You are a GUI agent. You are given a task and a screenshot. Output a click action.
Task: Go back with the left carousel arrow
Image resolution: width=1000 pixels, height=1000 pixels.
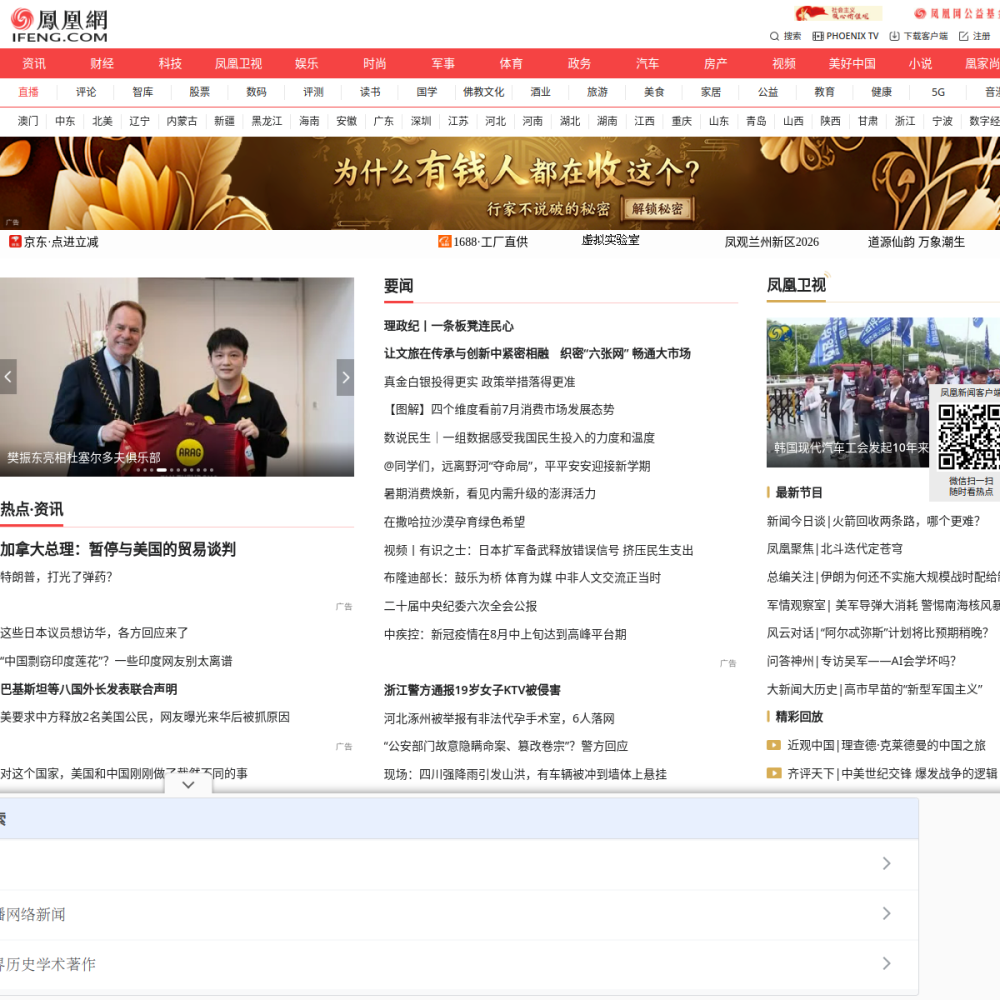pyautogui.click(x=8, y=377)
